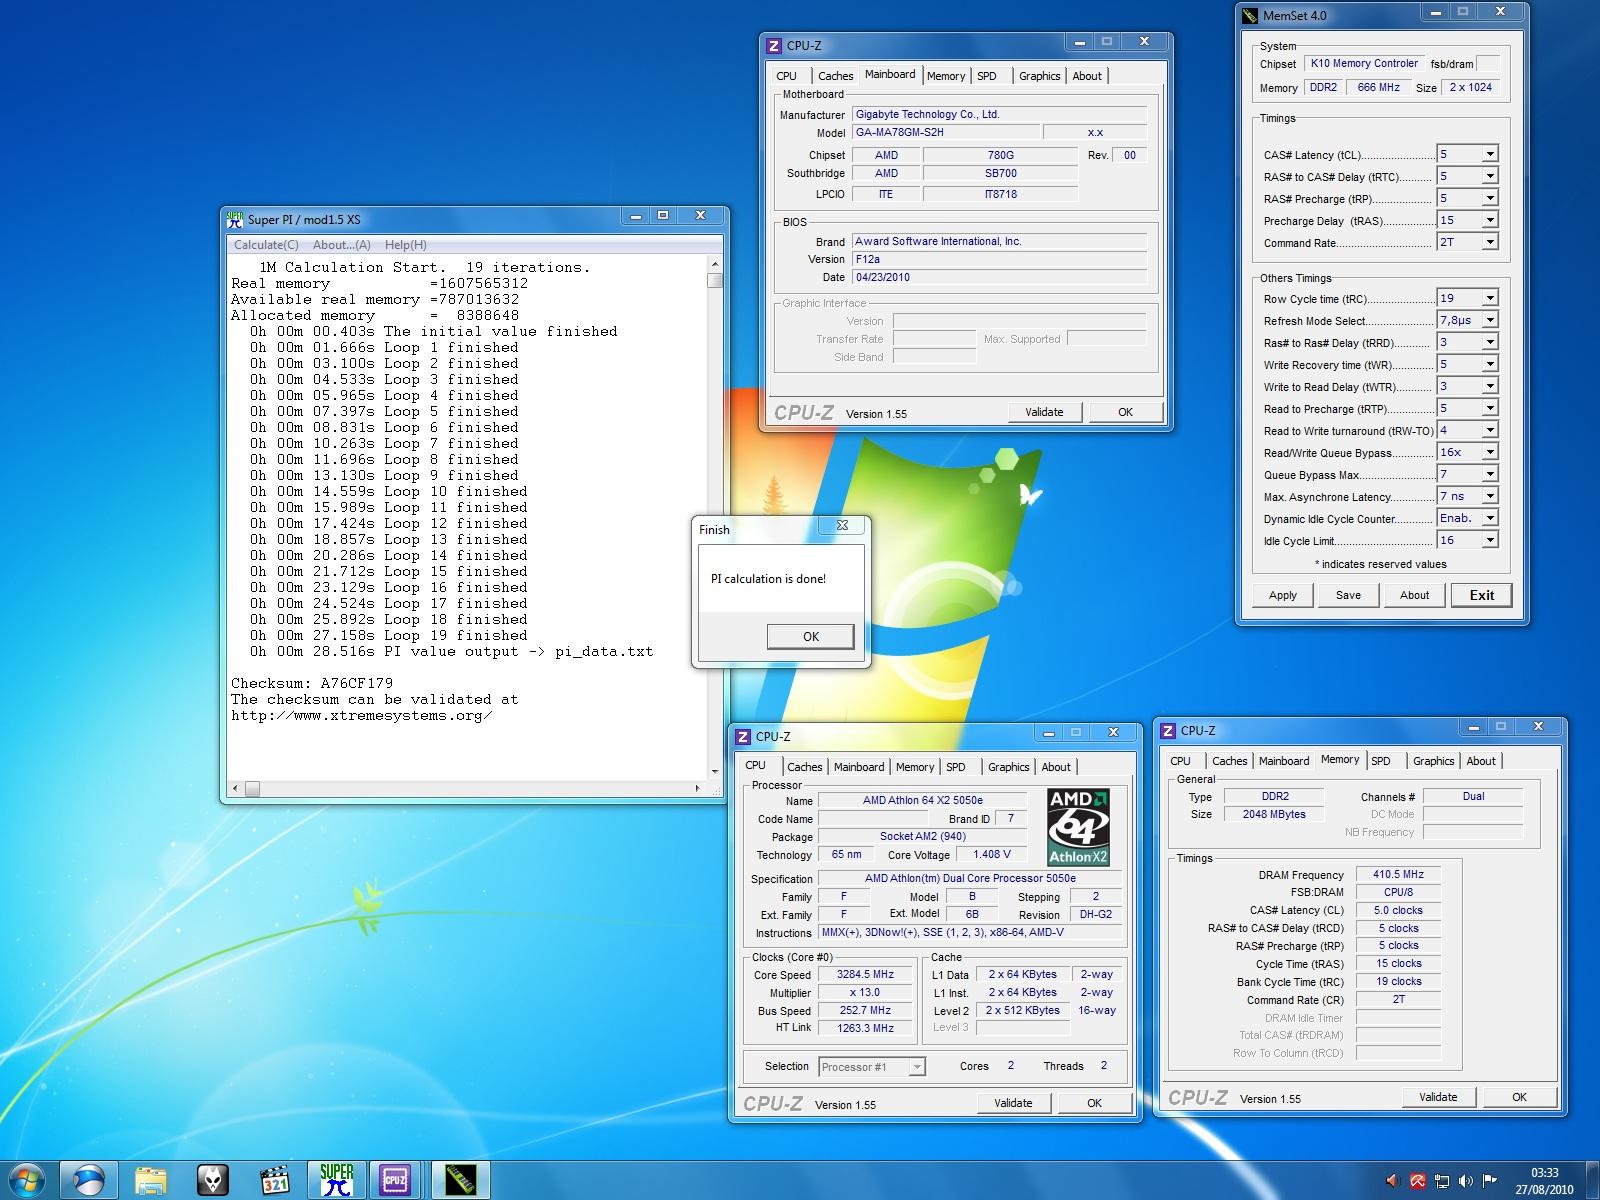The width and height of the screenshot is (1600, 1200).
Task: Open About...(A) menu in Super PI
Action: pyautogui.click(x=342, y=245)
